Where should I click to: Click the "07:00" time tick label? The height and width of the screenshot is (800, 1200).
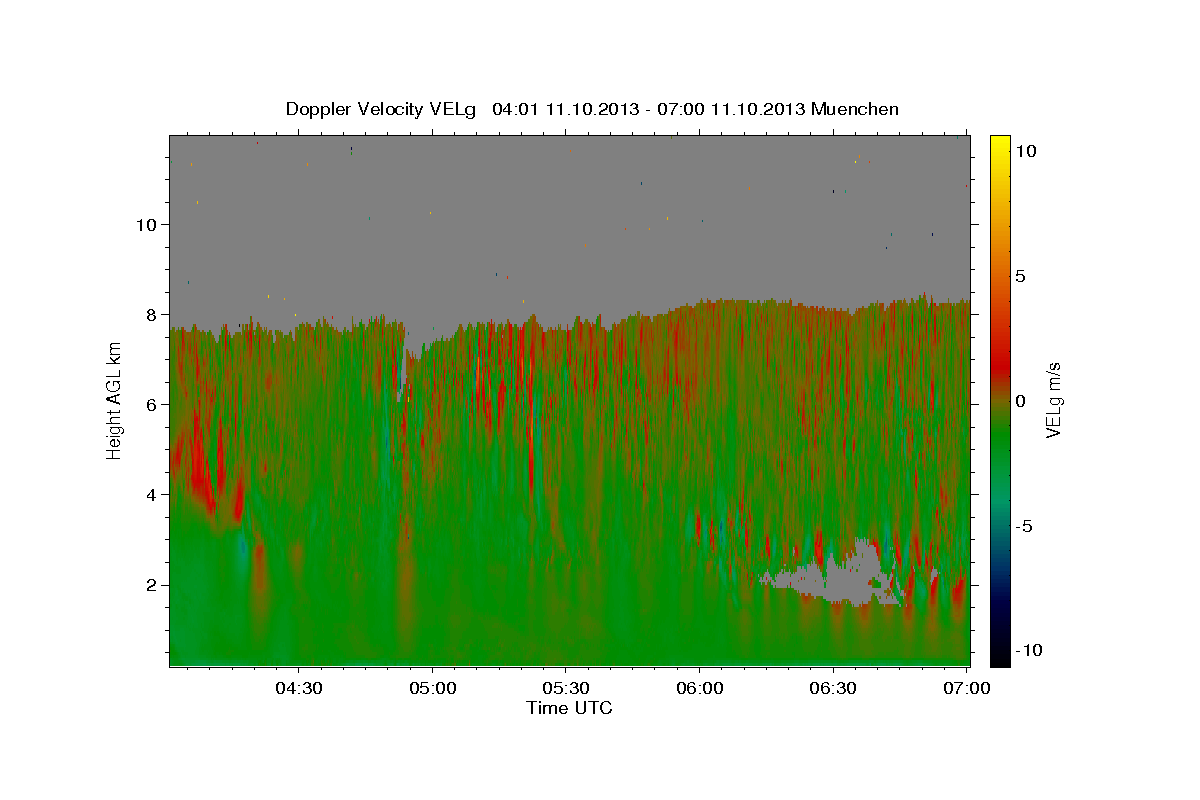(968, 689)
